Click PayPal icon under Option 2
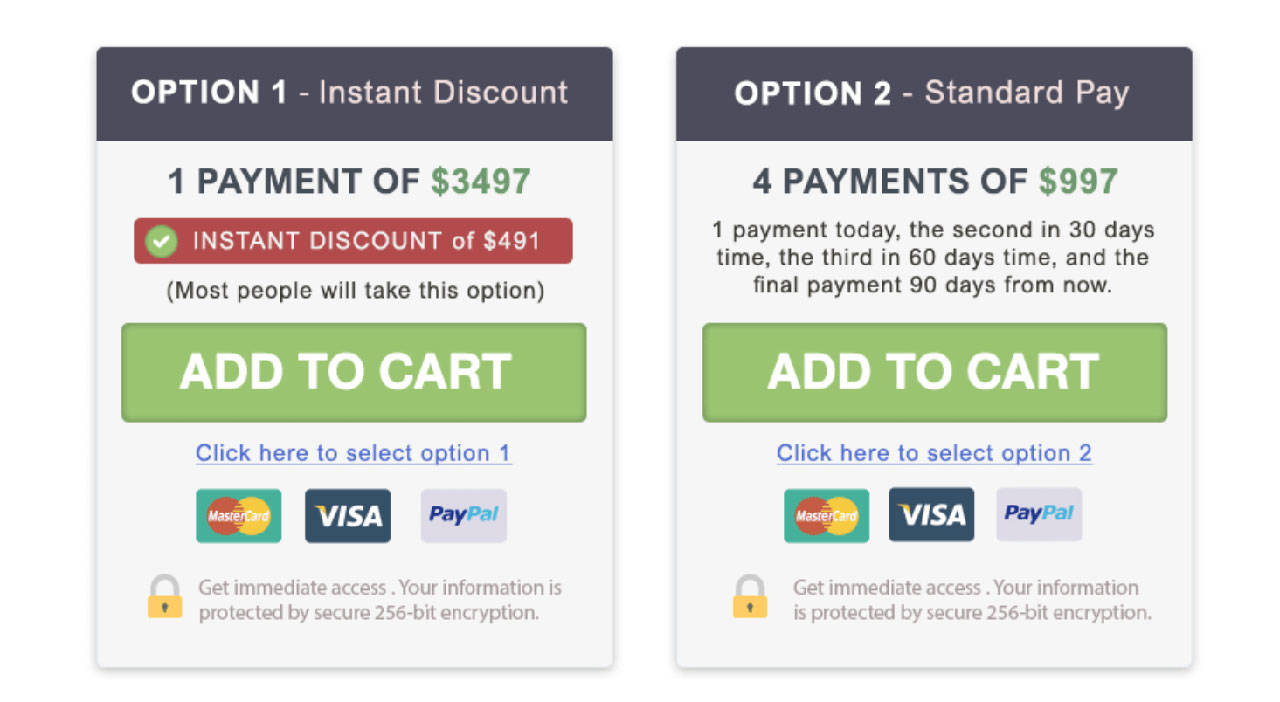The height and width of the screenshot is (702, 1280). (x=1039, y=514)
